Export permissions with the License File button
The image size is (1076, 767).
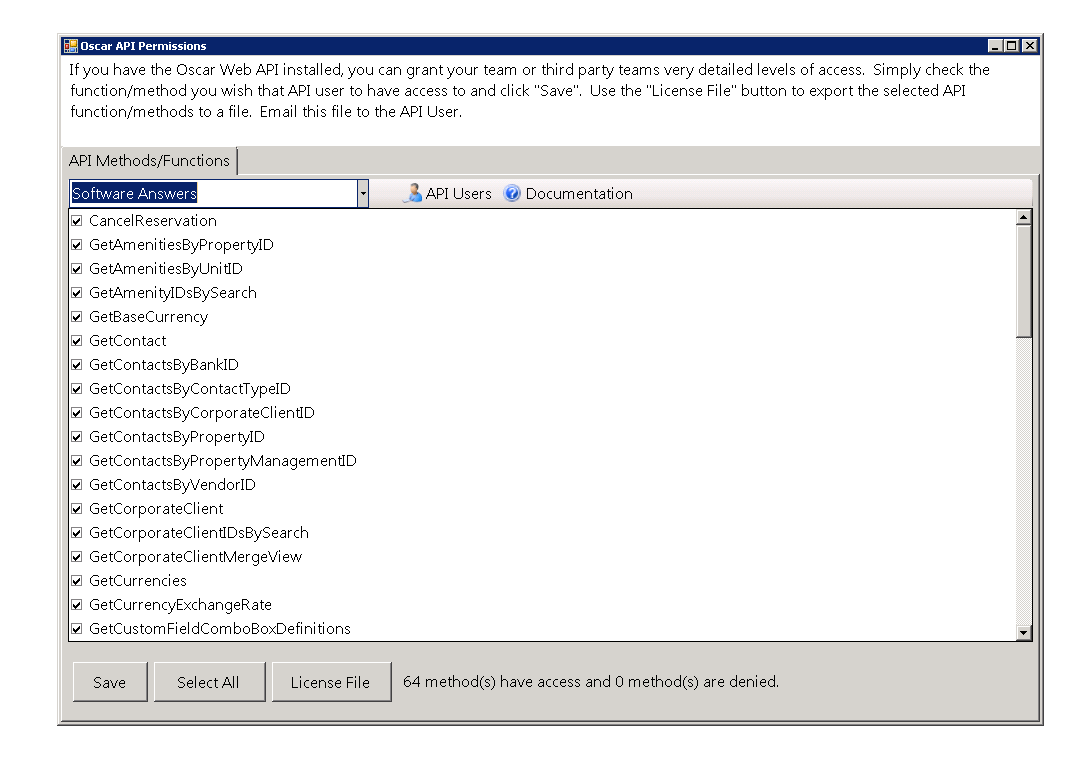(x=331, y=681)
